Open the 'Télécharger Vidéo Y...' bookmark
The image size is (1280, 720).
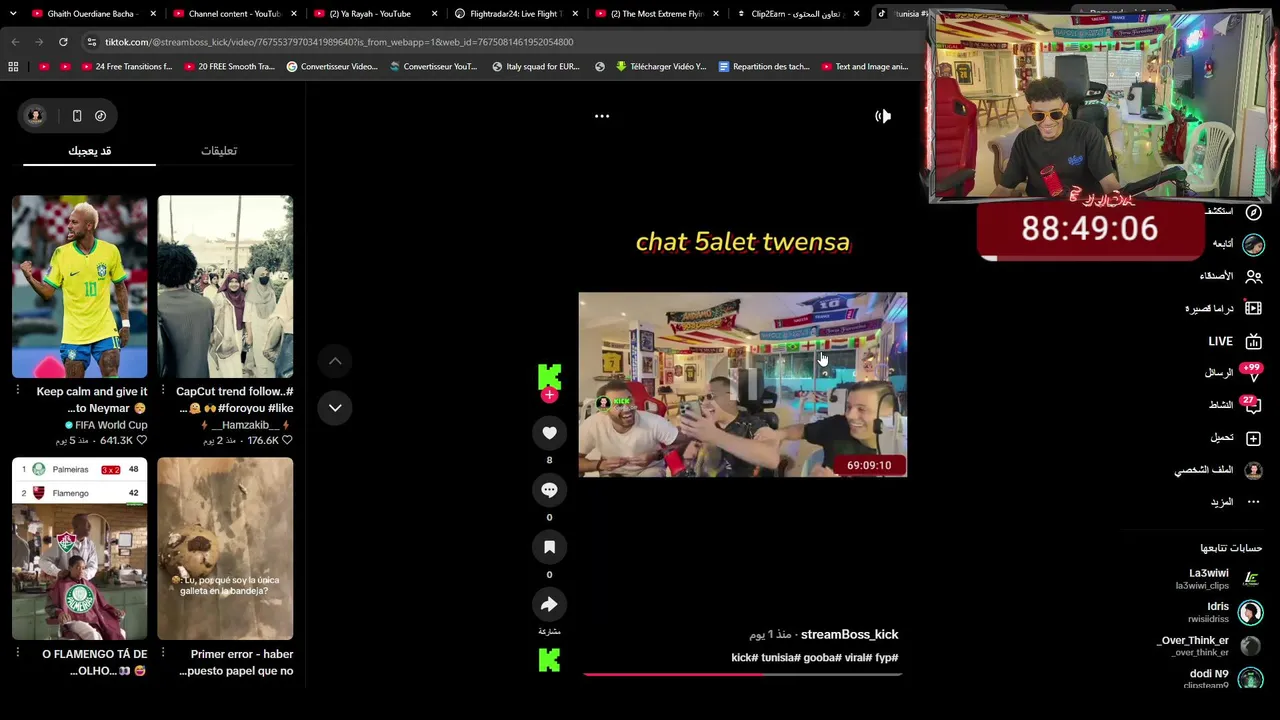coord(660,67)
